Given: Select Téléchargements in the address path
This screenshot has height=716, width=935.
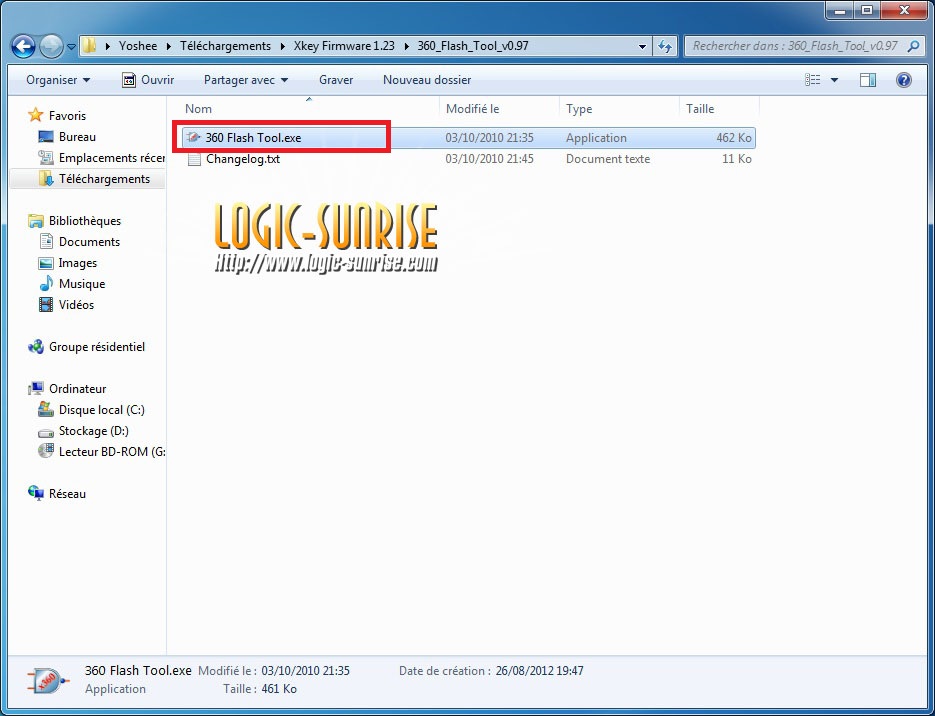Looking at the screenshot, I should point(225,46).
